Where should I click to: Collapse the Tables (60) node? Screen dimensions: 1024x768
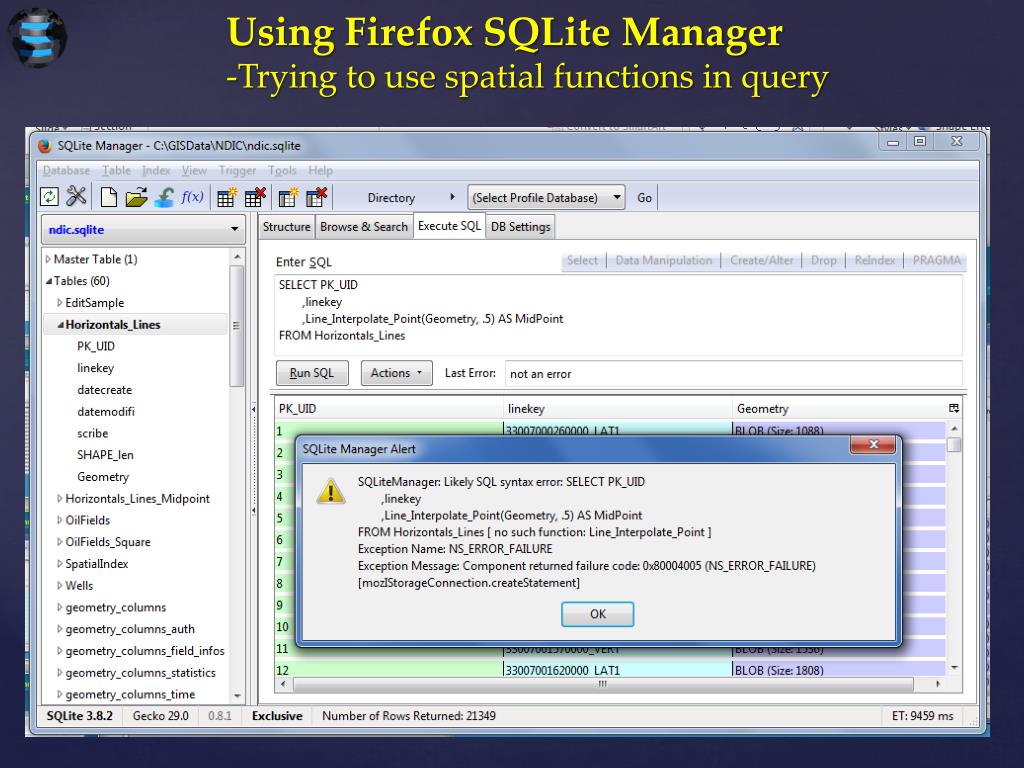pyautogui.click(x=48, y=281)
